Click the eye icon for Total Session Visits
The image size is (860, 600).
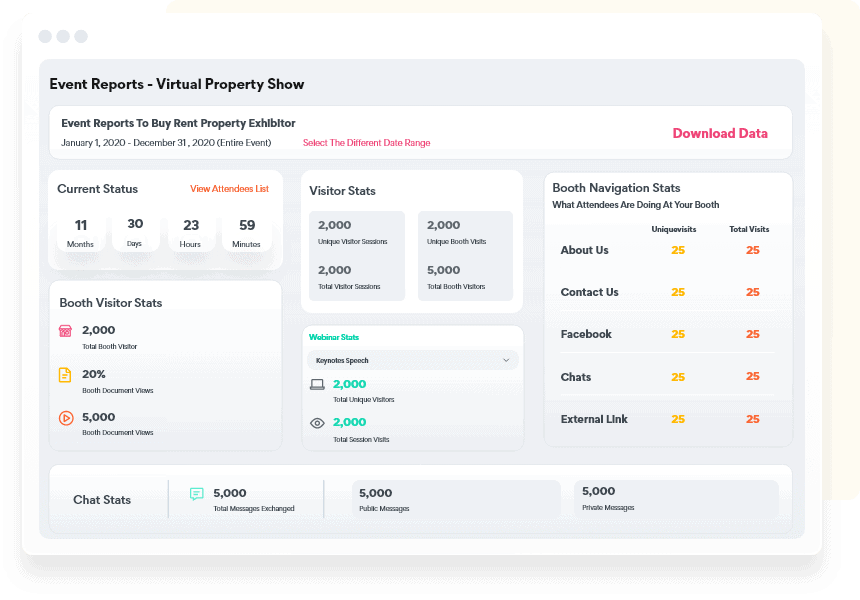pyautogui.click(x=317, y=423)
